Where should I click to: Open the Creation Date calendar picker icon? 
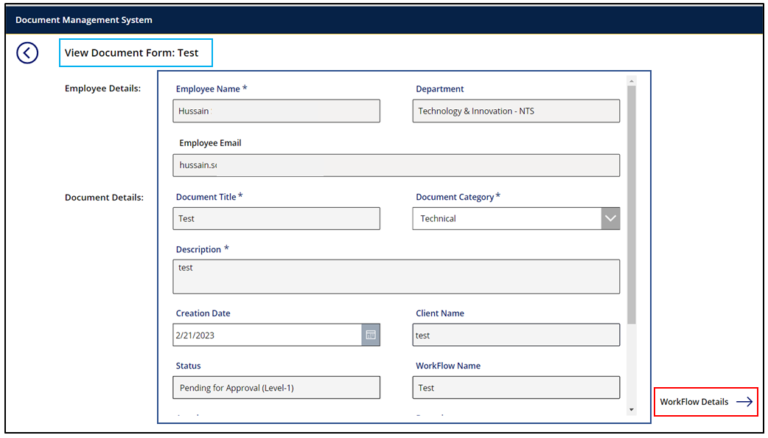[x=371, y=335]
